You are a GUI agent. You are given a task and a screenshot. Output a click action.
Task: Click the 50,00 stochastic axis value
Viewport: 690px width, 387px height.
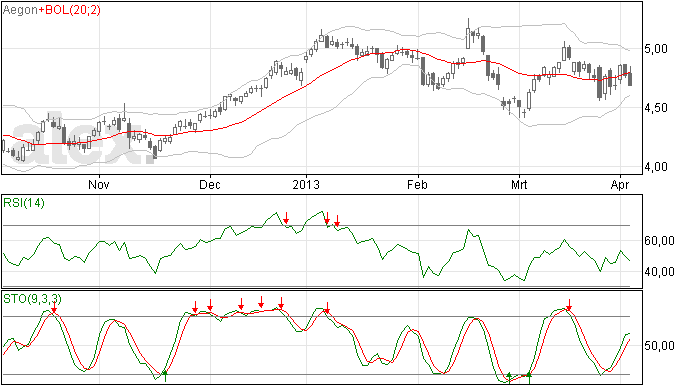[660, 346]
